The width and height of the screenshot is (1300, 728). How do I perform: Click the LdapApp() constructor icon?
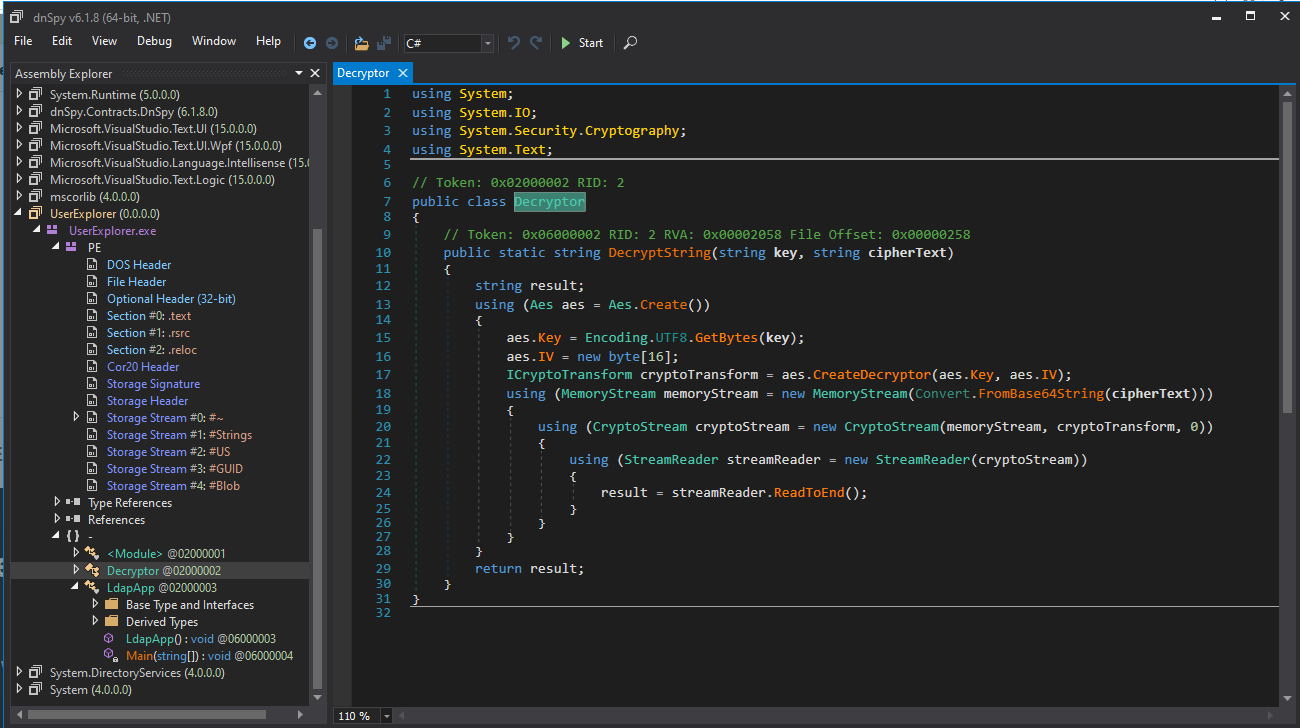point(110,638)
